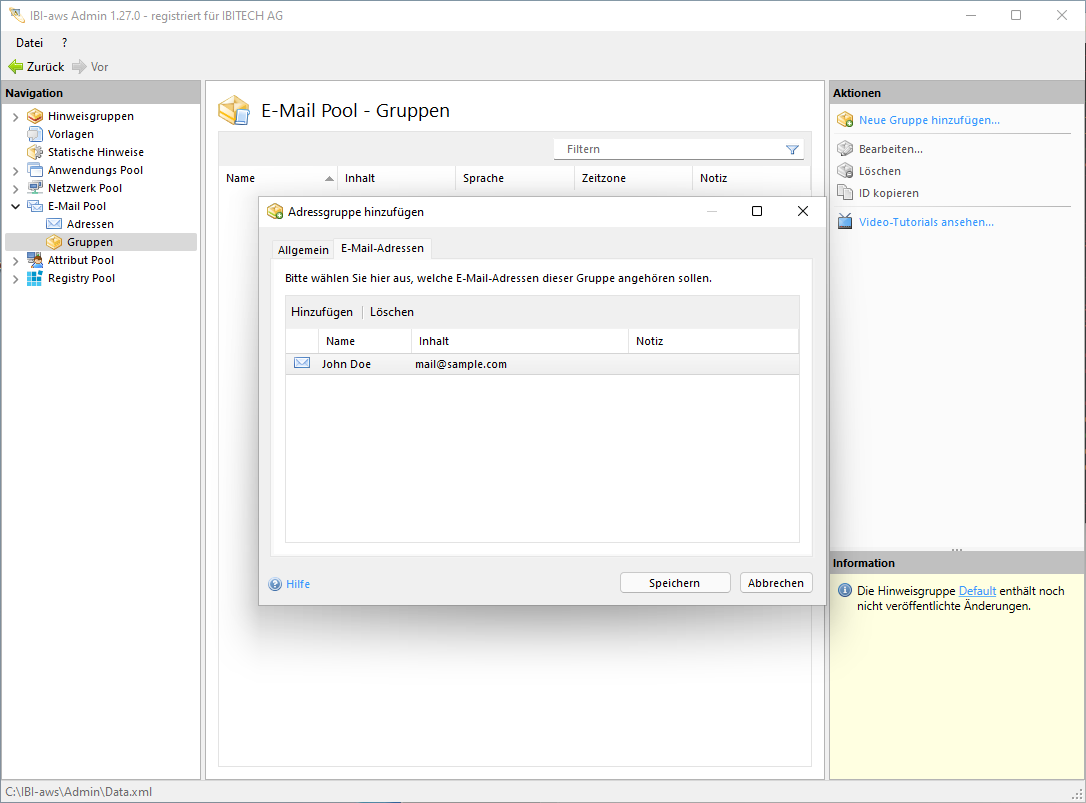This screenshot has width=1086, height=803.
Task: Click into the Filtern search field
Action: (x=670, y=149)
